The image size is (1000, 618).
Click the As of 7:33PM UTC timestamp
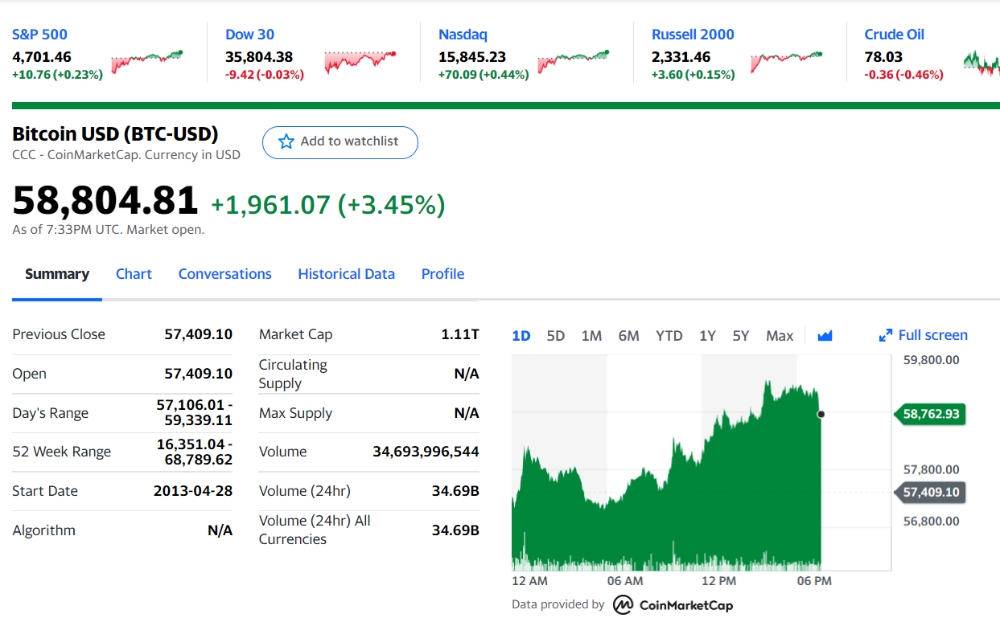click(x=108, y=230)
